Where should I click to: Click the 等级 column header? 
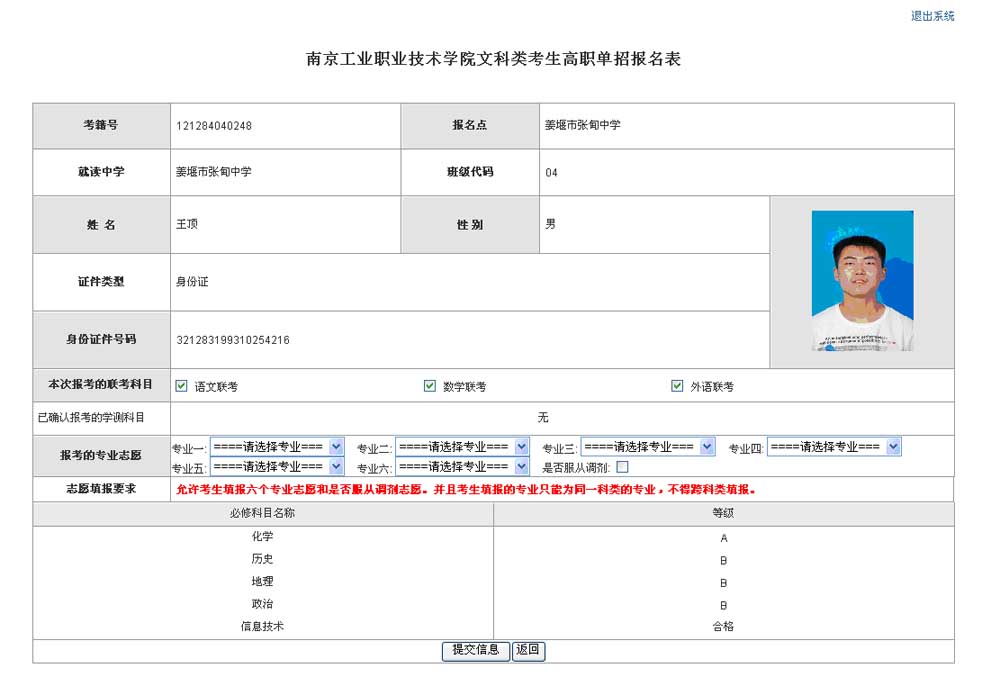click(x=723, y=513)
